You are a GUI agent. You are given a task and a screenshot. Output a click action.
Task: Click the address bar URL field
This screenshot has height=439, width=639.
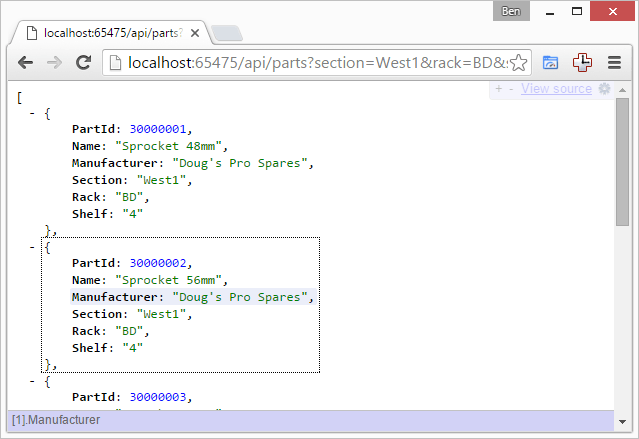pos(317,63)
